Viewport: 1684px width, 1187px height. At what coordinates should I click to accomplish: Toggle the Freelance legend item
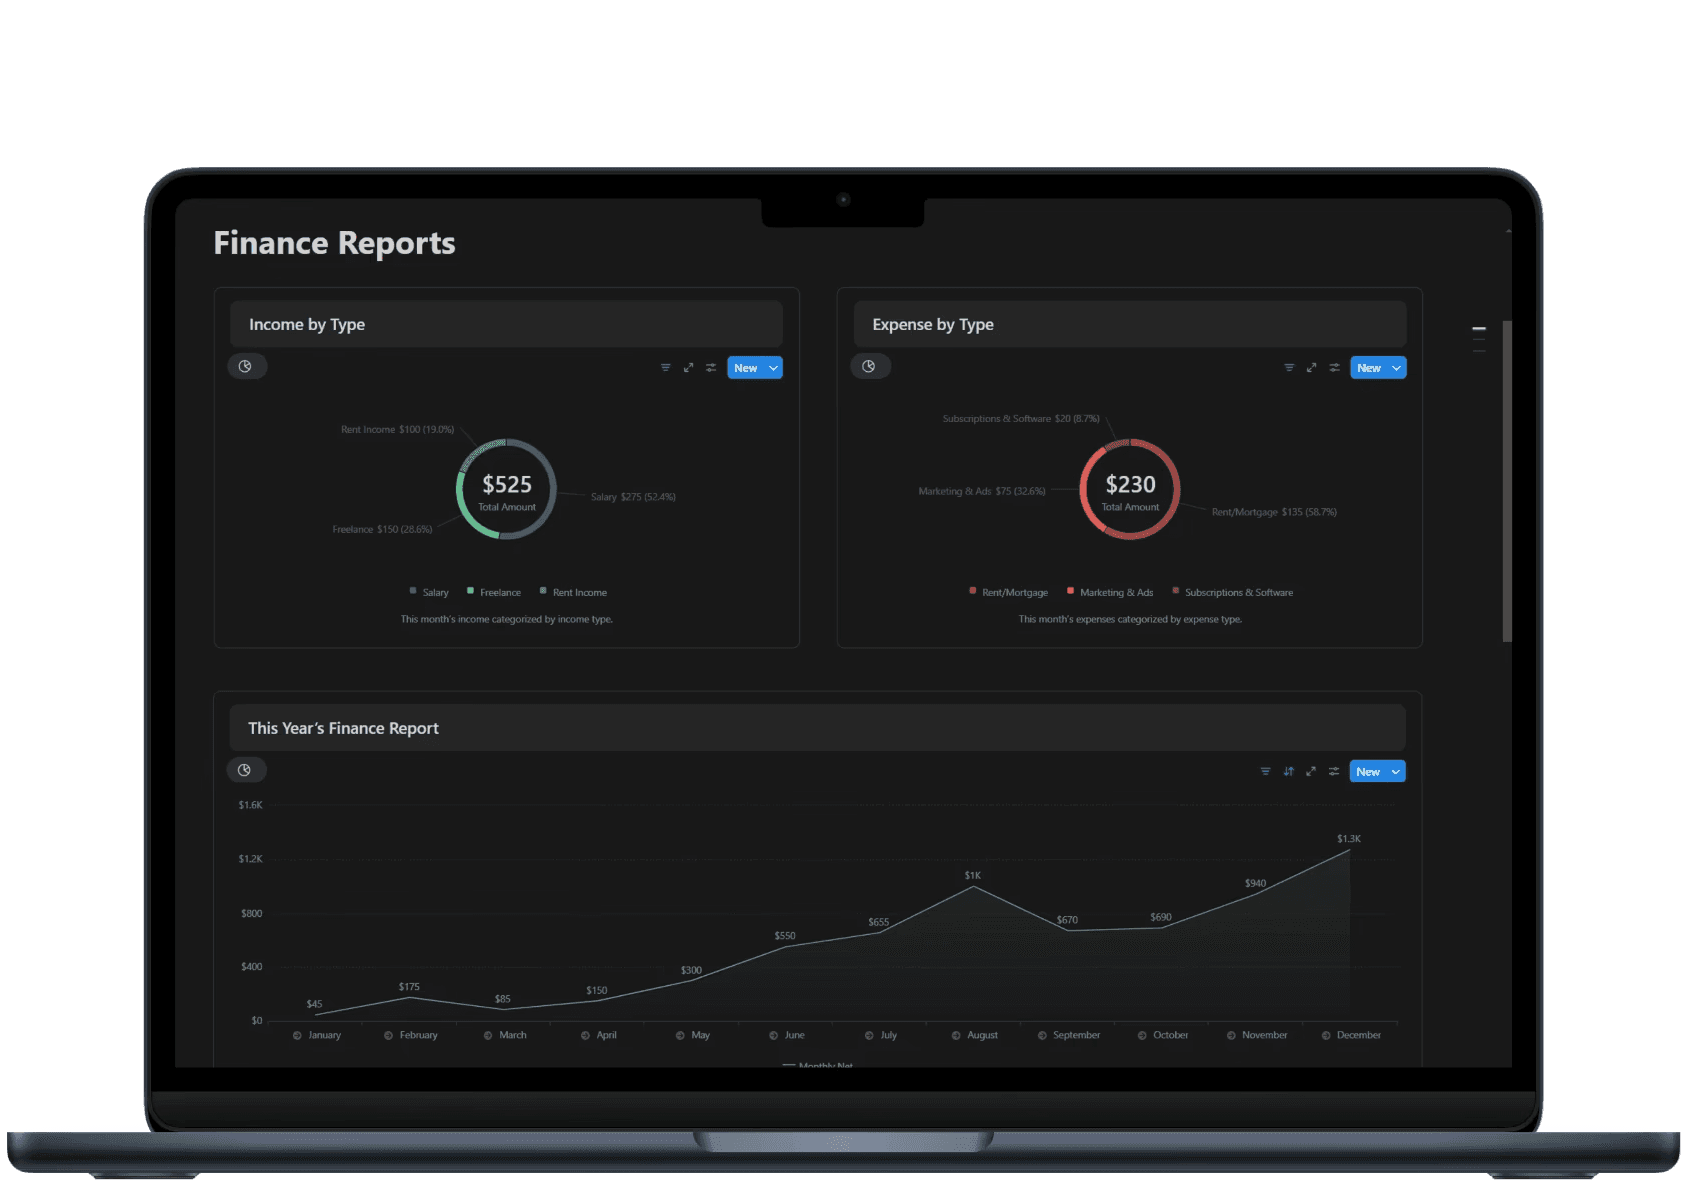click(494, 592)
